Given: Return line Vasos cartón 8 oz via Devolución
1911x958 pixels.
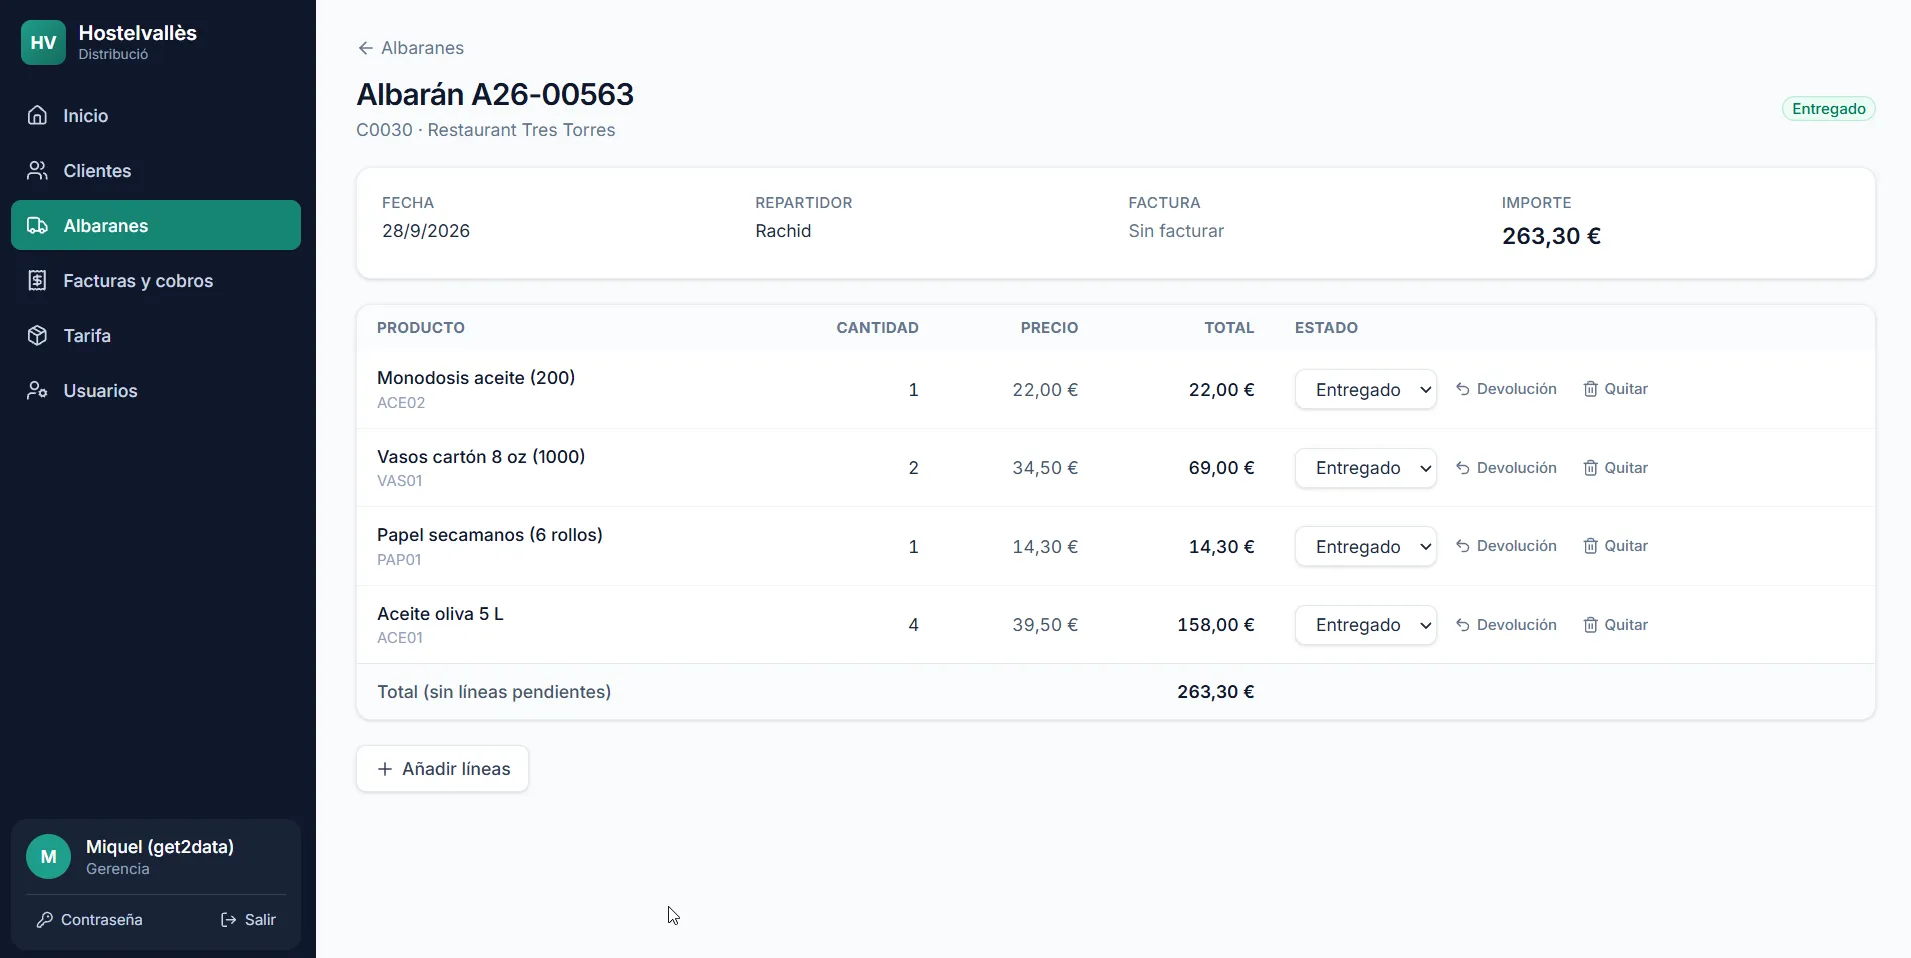Looking at the screenshot, I should (x=1506, y=468).
